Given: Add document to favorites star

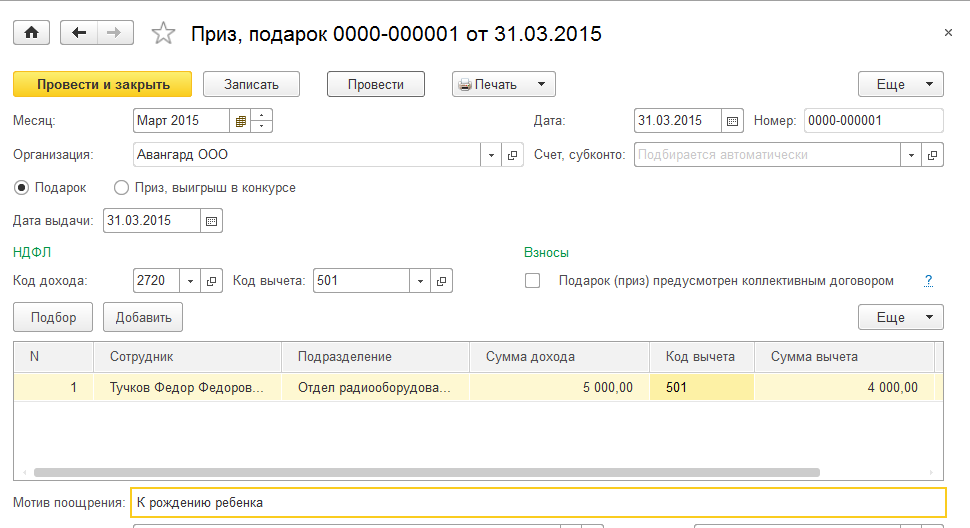Looking at the screenshot, I should (163, 33).
